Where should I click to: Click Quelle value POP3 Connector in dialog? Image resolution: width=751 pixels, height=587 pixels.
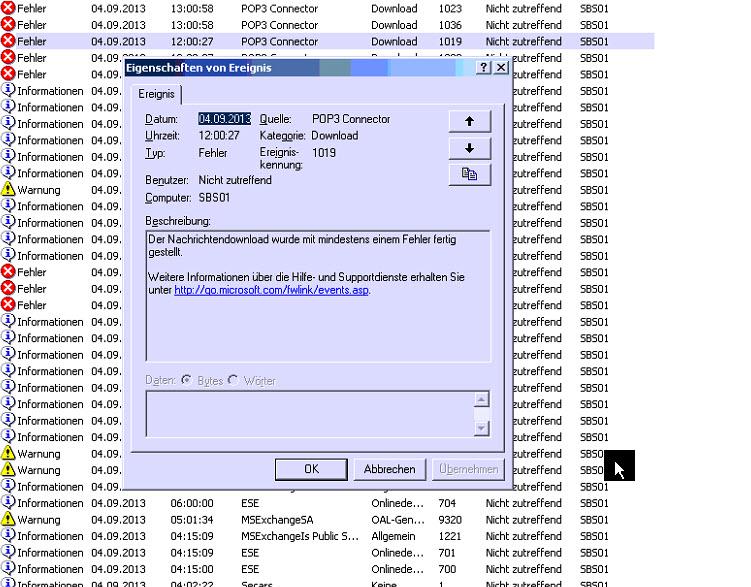click(x=351, y=119)
